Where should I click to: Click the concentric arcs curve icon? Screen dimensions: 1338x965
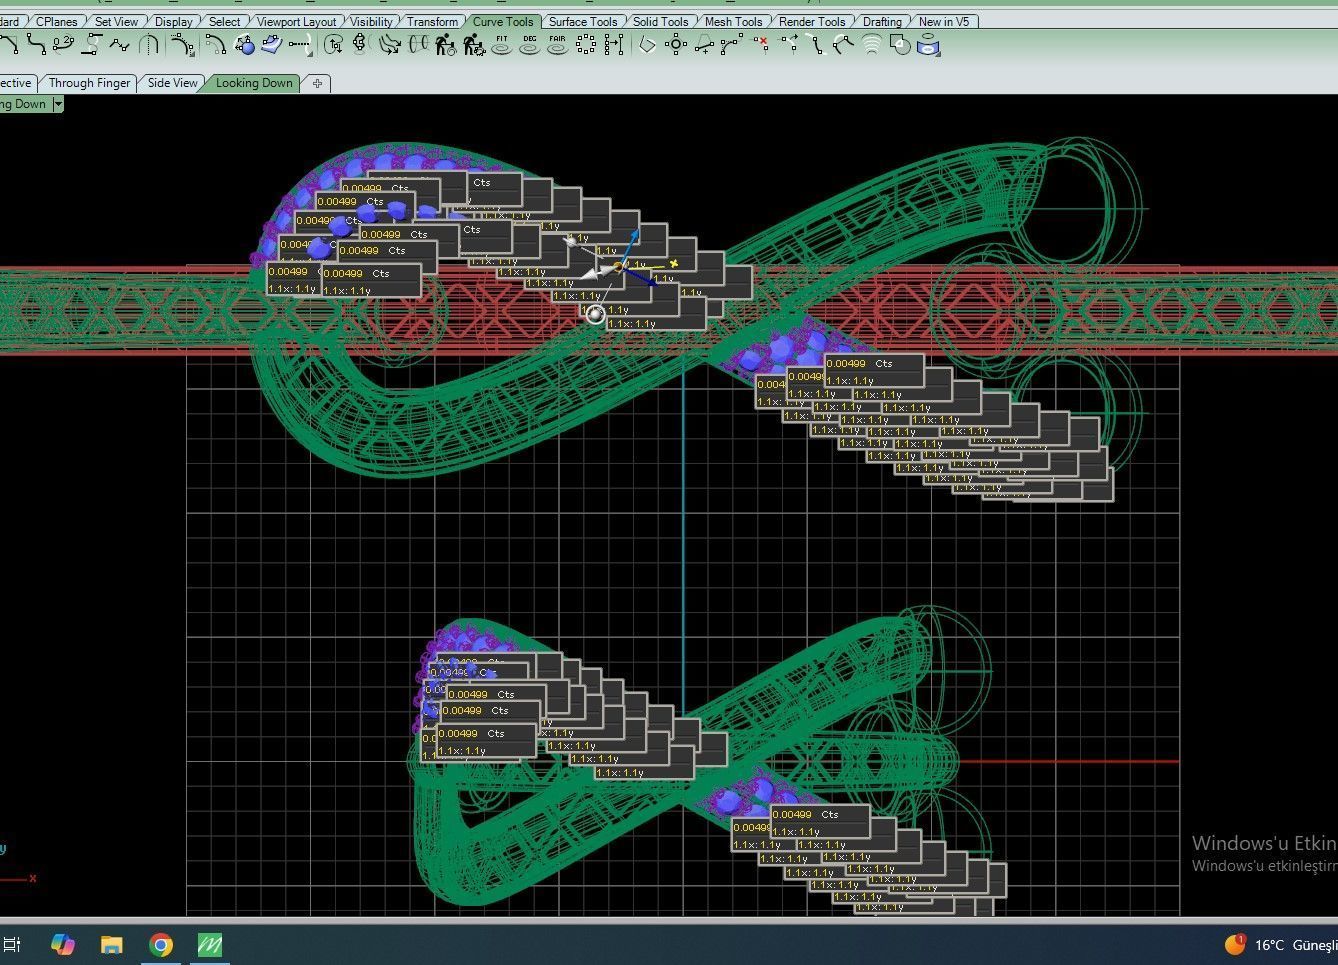873,44
